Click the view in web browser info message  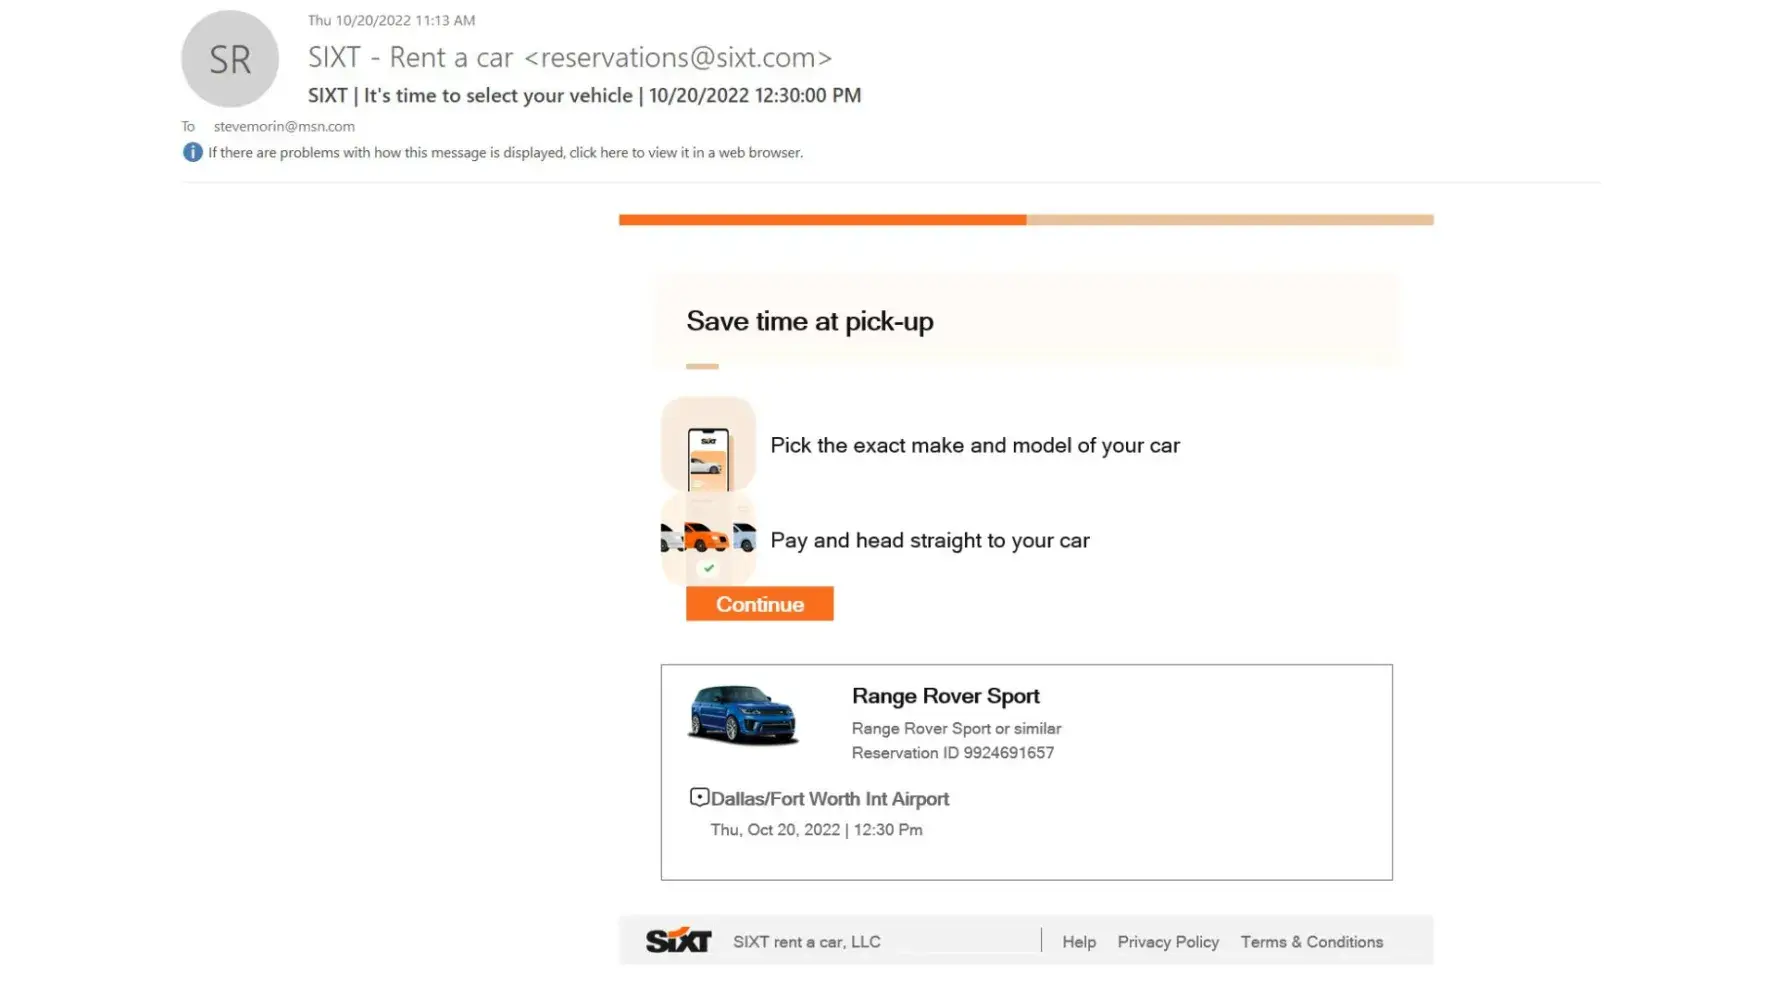(x=505, y=153)
